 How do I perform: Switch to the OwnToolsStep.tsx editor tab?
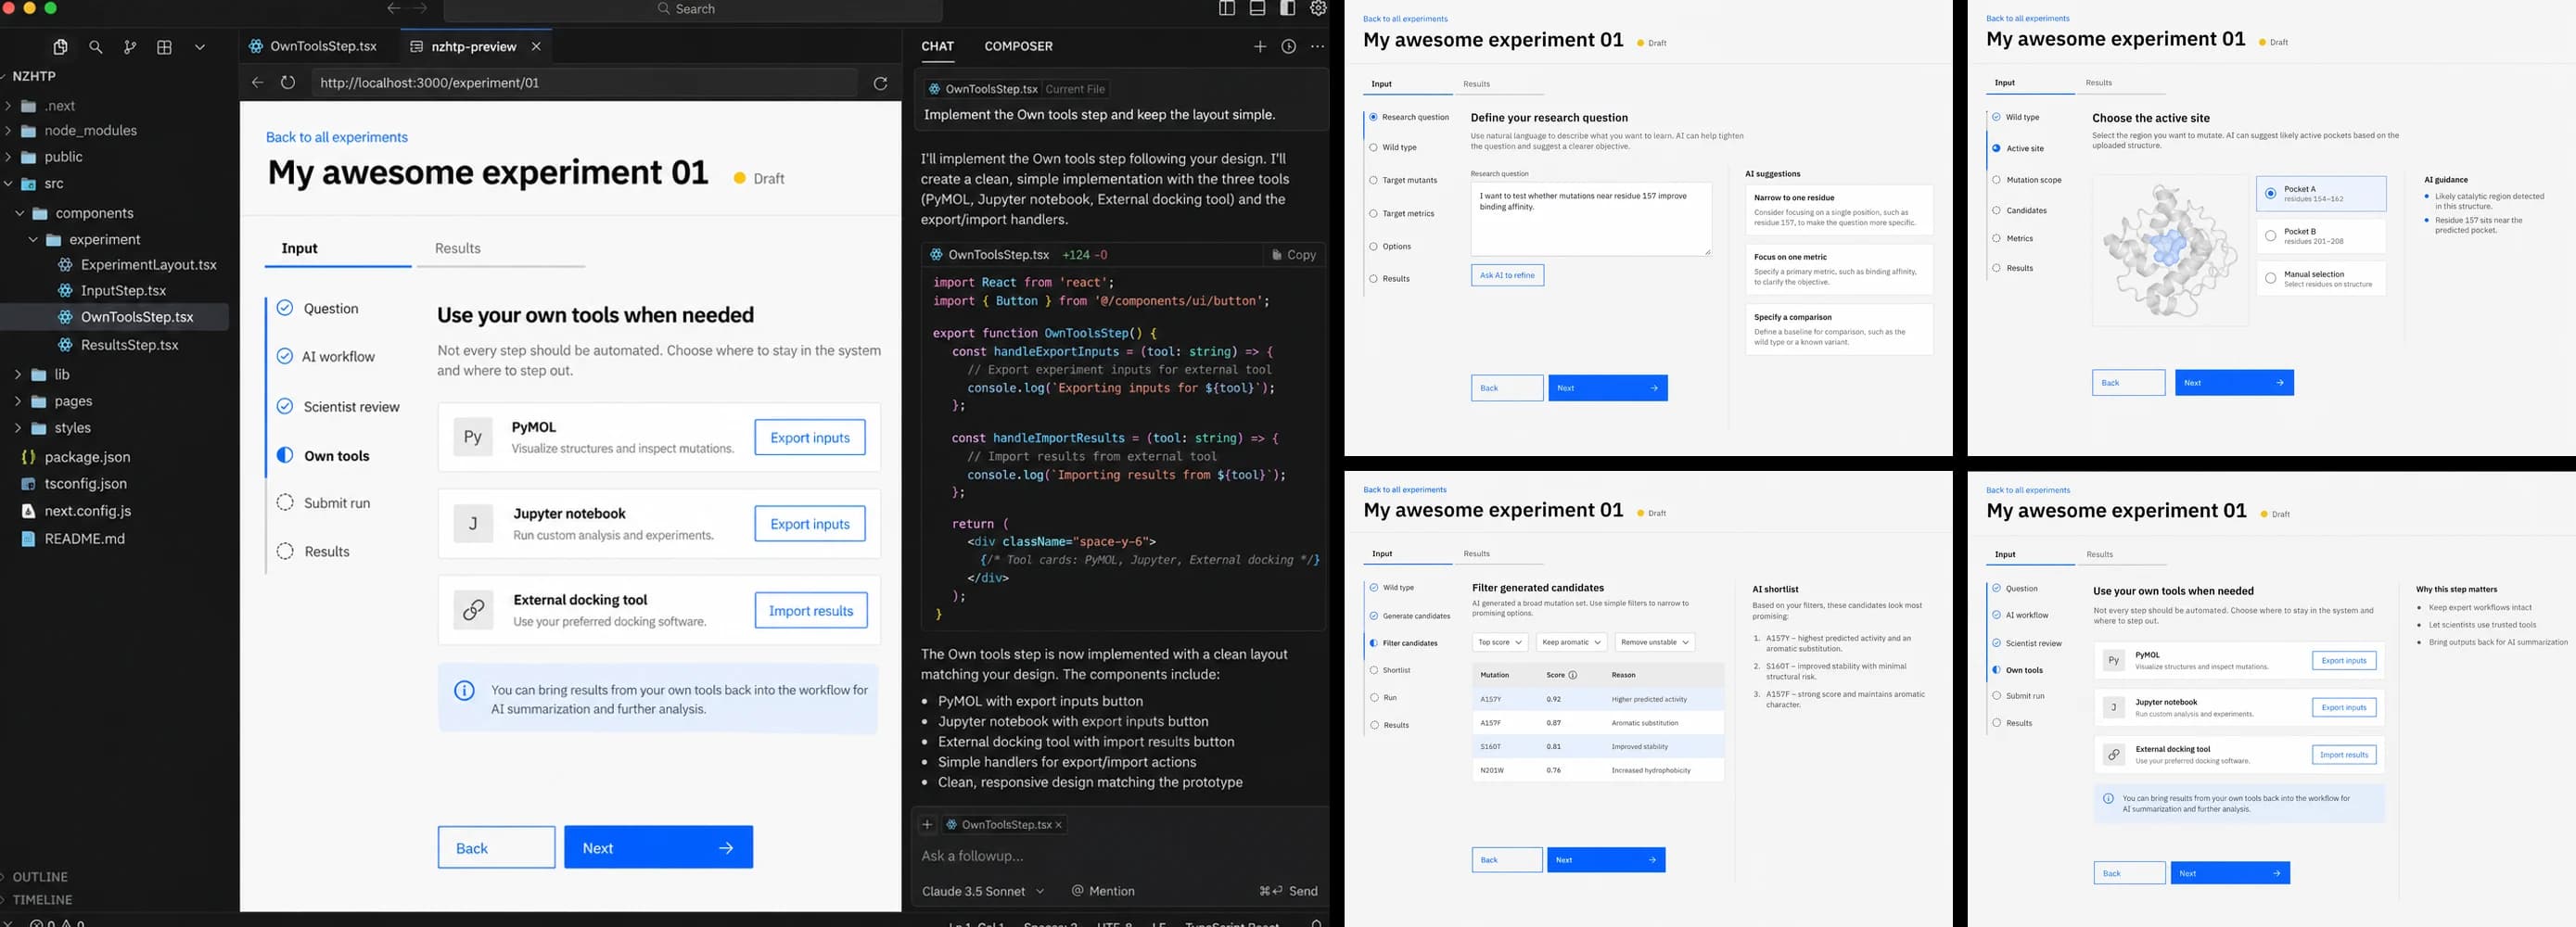pos(314,46)
